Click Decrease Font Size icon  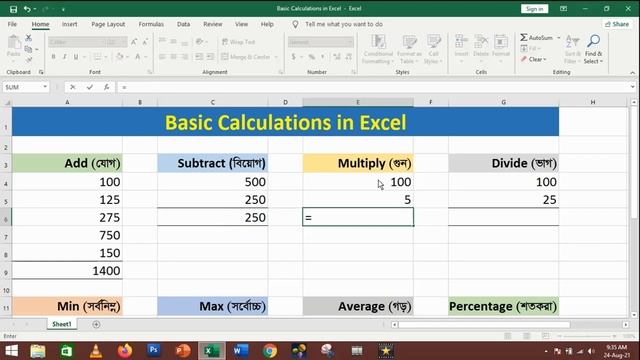coord(145,42)
